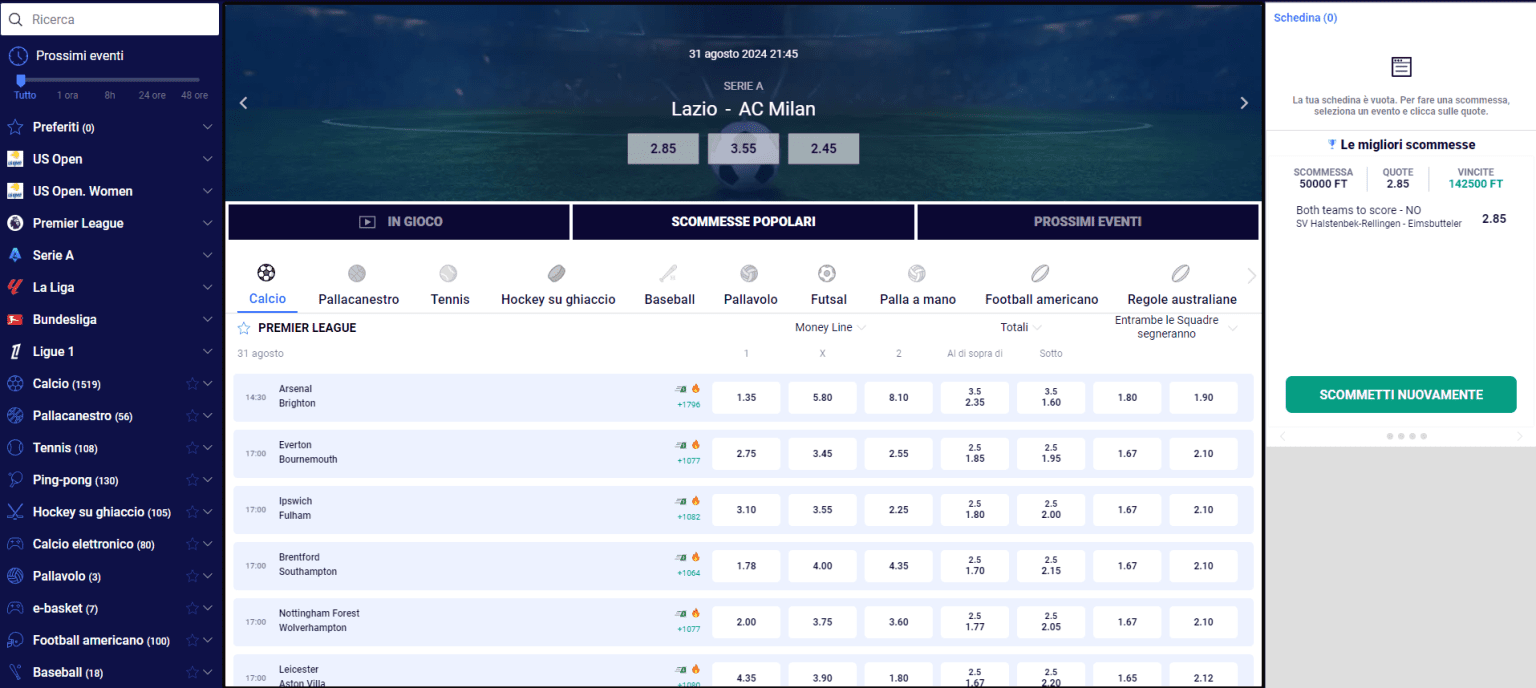Toggle the favorite star on e-basket (7)
The image size is (1536, 688).
[192, 608]
